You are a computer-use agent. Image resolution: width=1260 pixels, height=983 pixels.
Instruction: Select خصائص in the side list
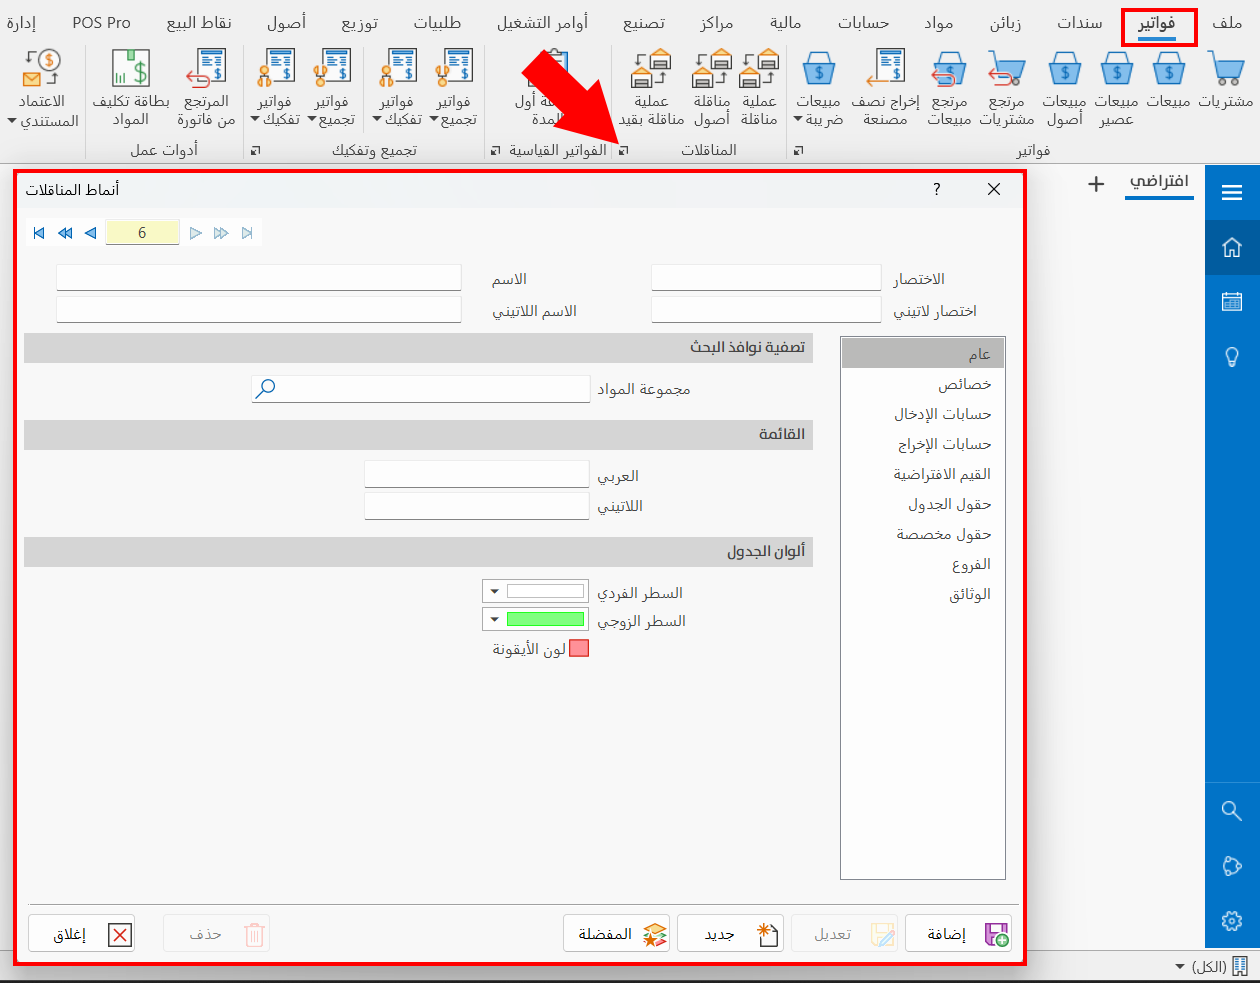[964, 384]
